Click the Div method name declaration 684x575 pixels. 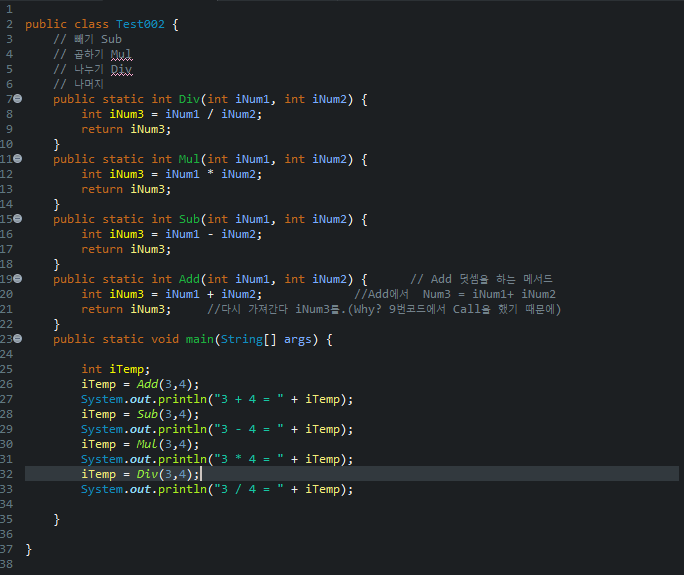[x=189, y=99]
